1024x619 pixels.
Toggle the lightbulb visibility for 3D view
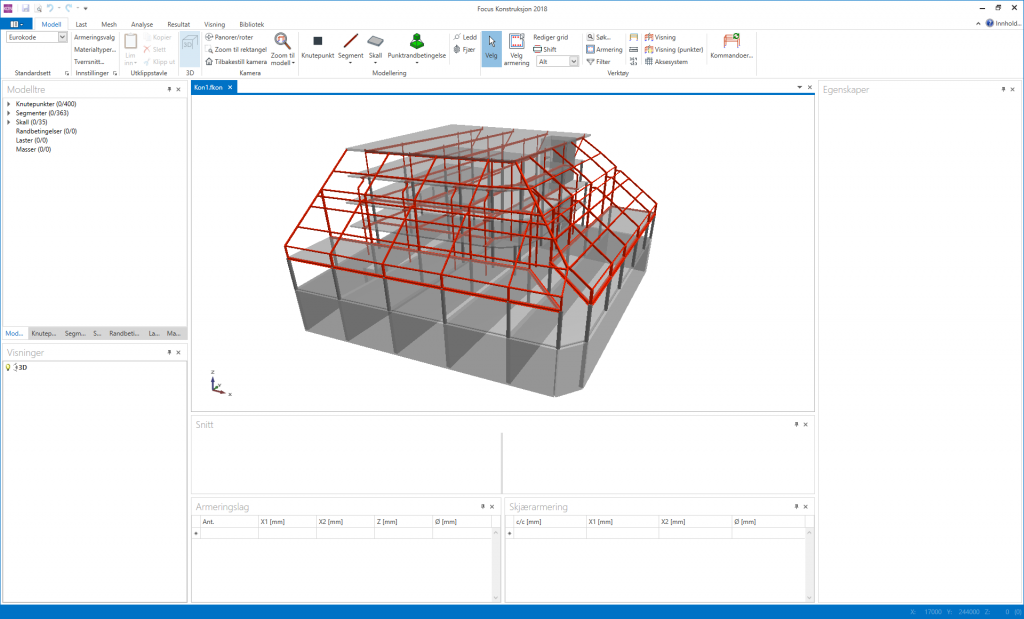pos(8,368)
